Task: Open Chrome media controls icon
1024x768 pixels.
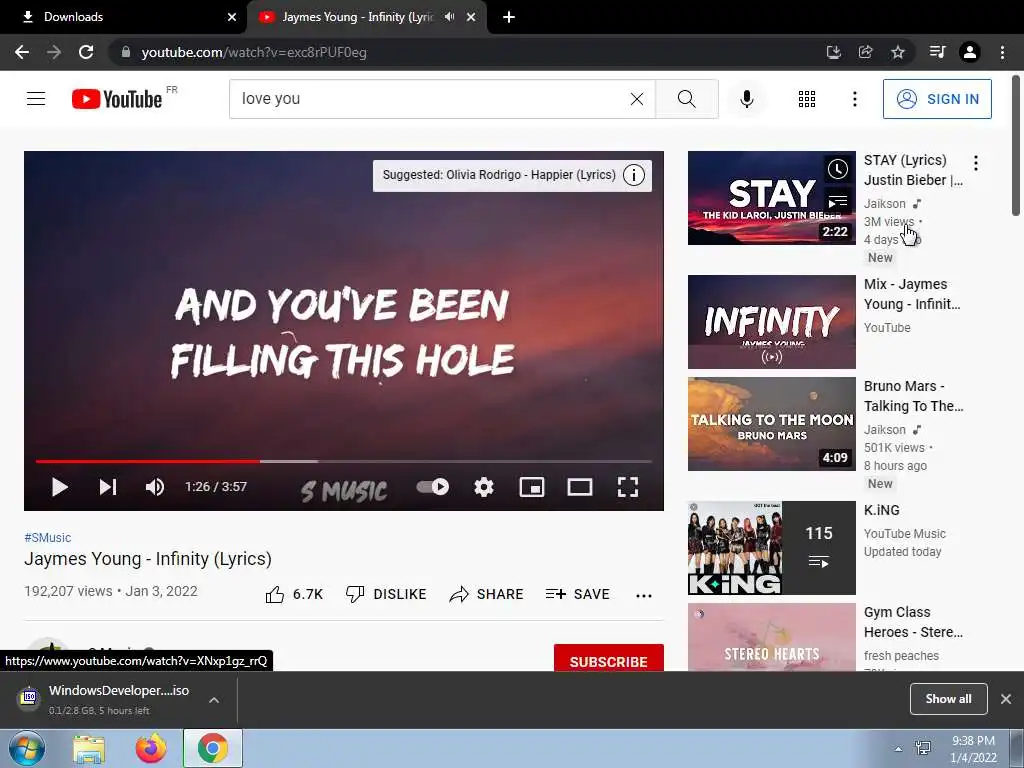Action: pos(937,52)
